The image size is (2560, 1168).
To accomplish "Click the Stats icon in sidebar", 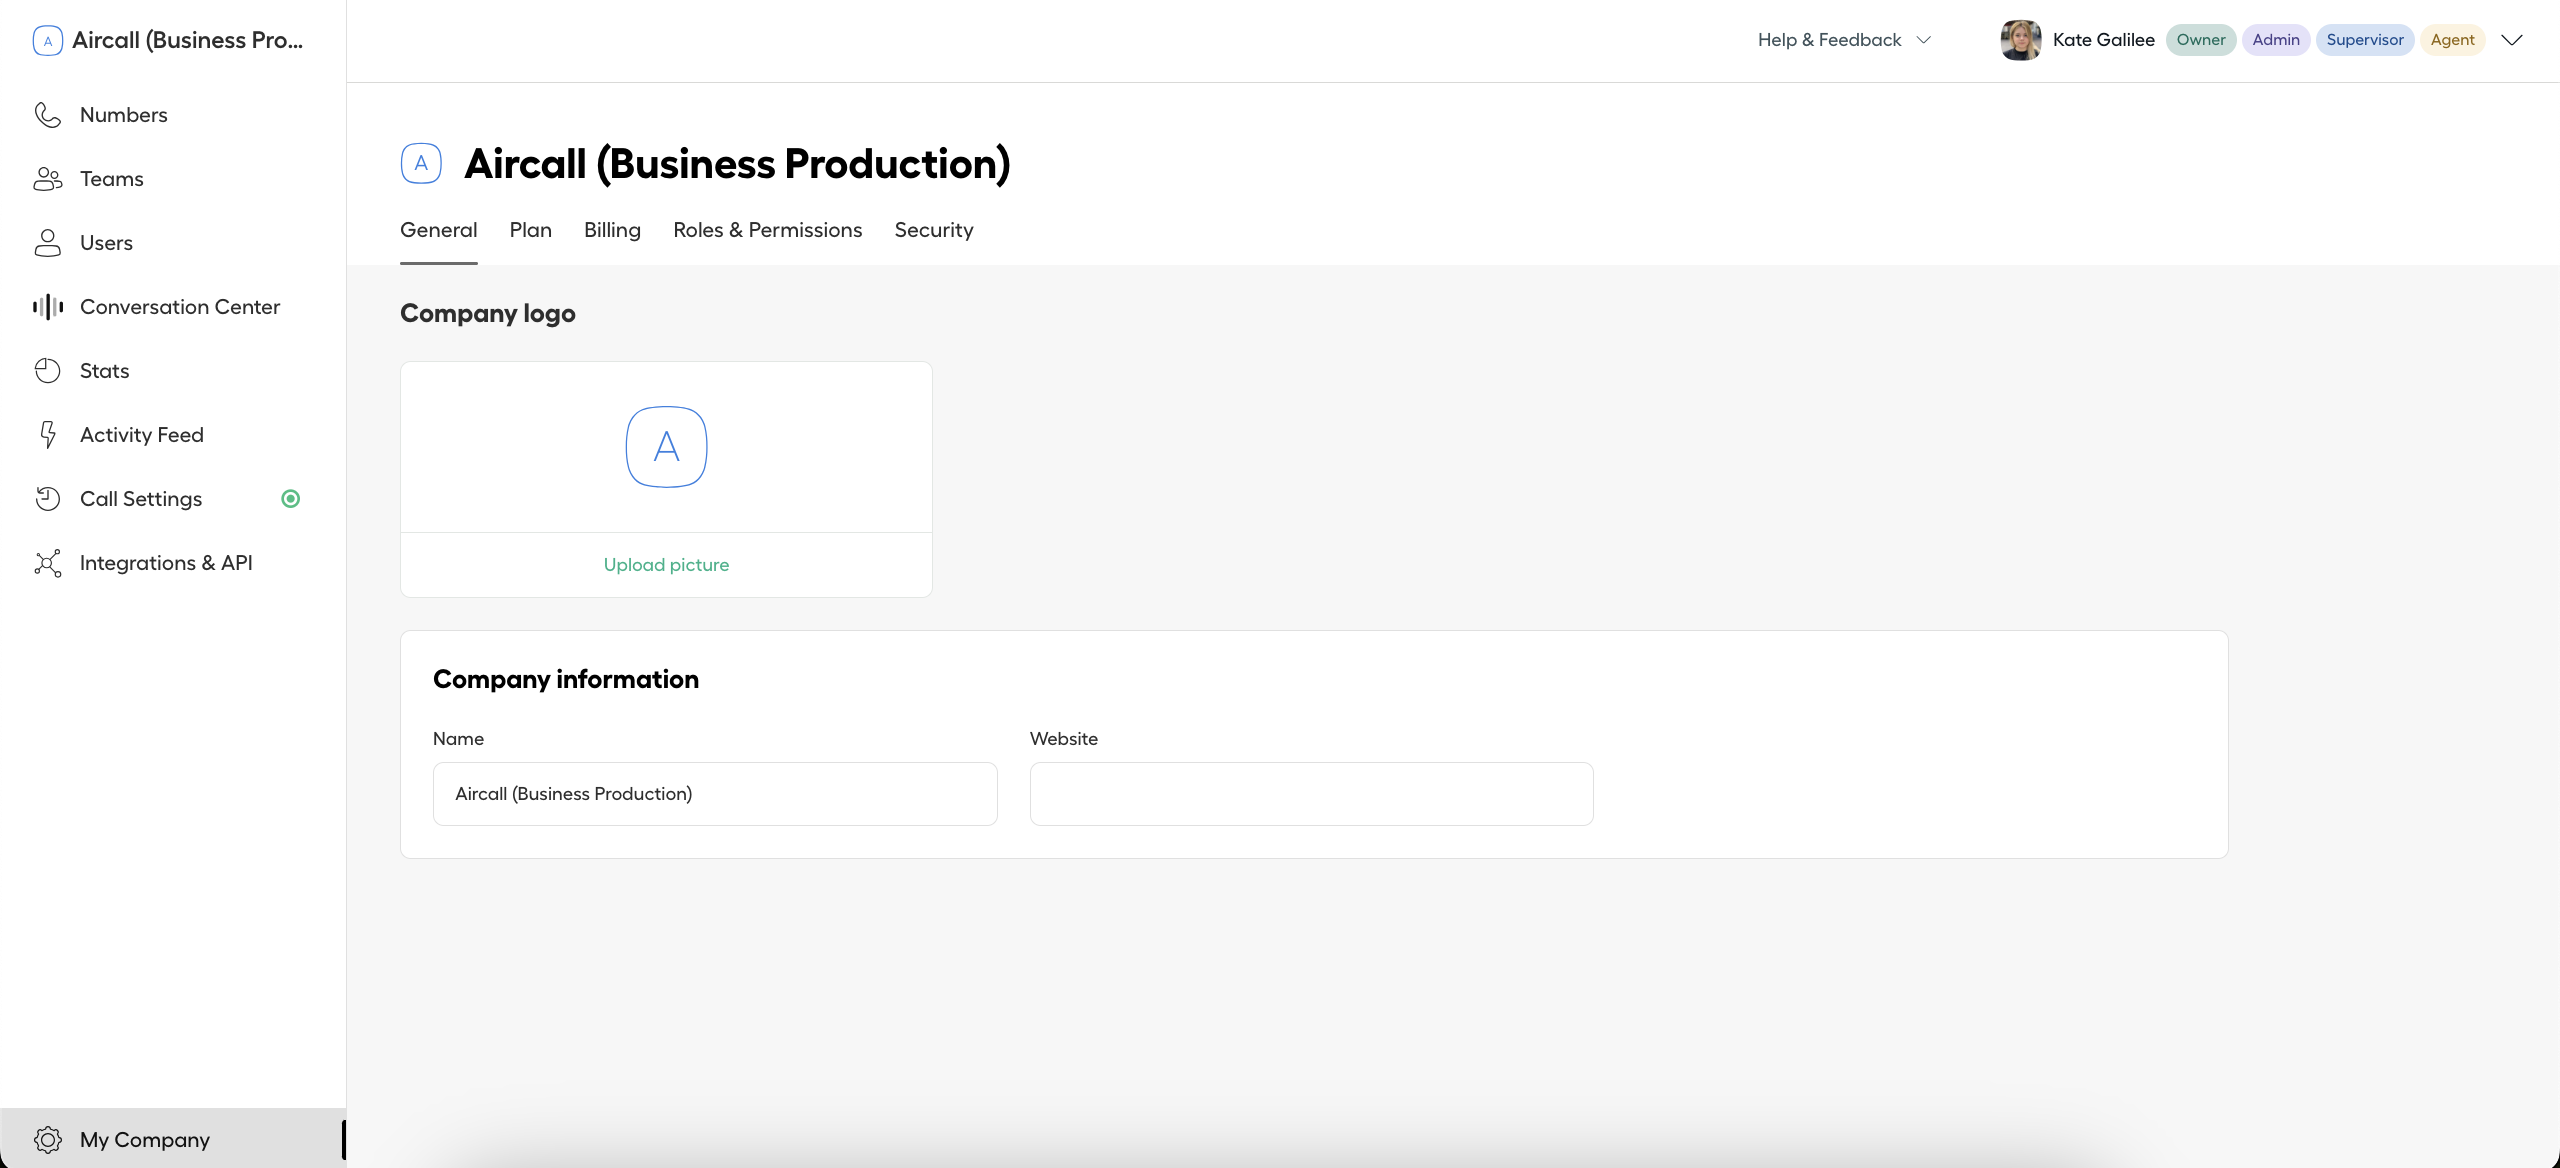I will [x=47, y=371].
